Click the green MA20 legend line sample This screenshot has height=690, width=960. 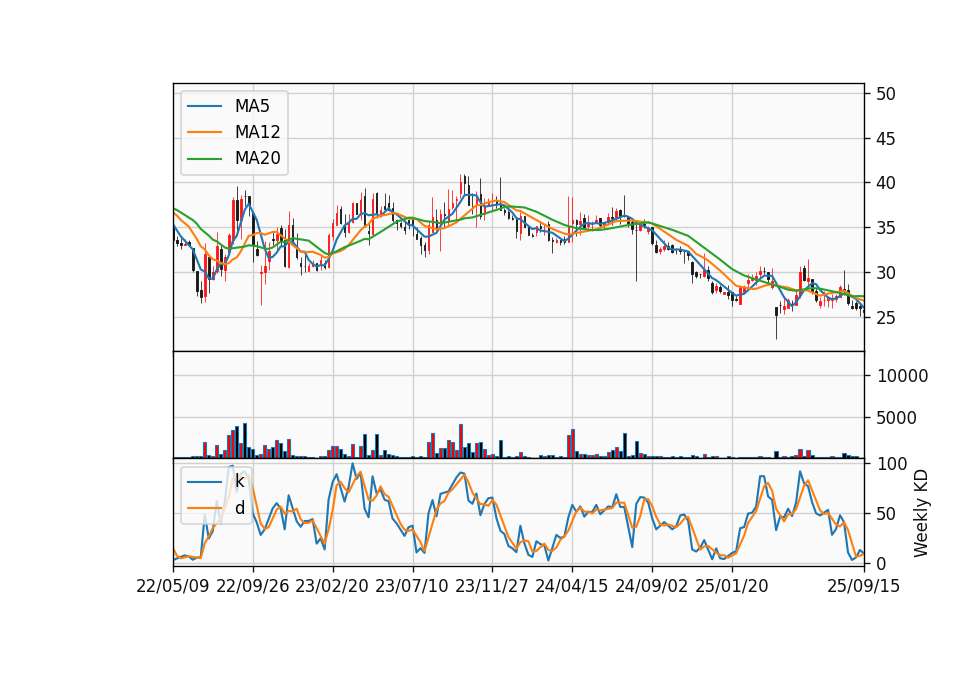point(204,158)
